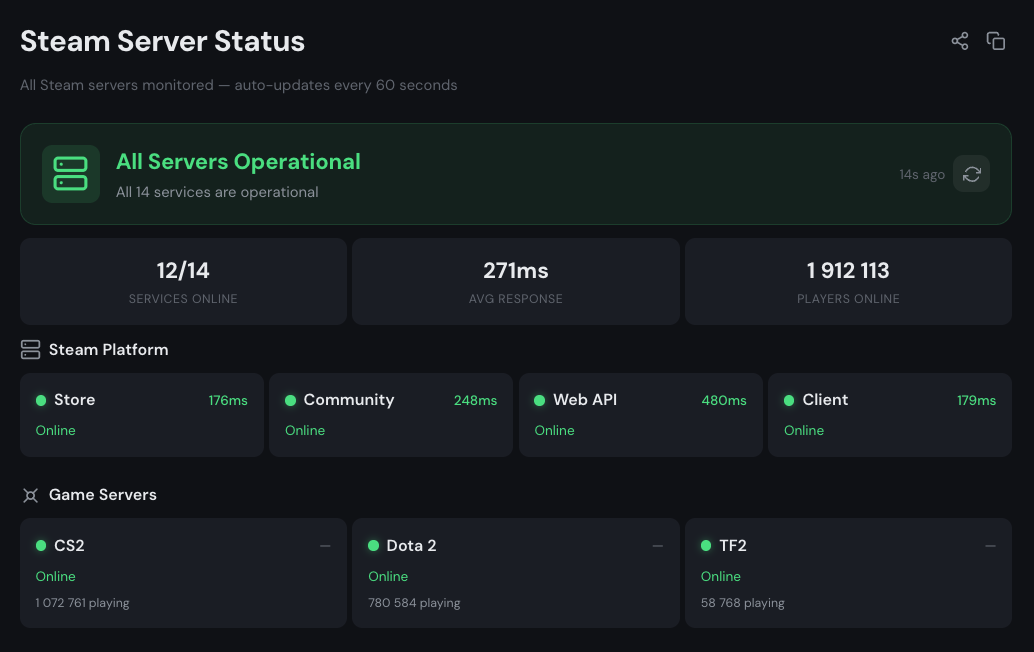Click the PLAYERS ONLINE label

point(848,299)
